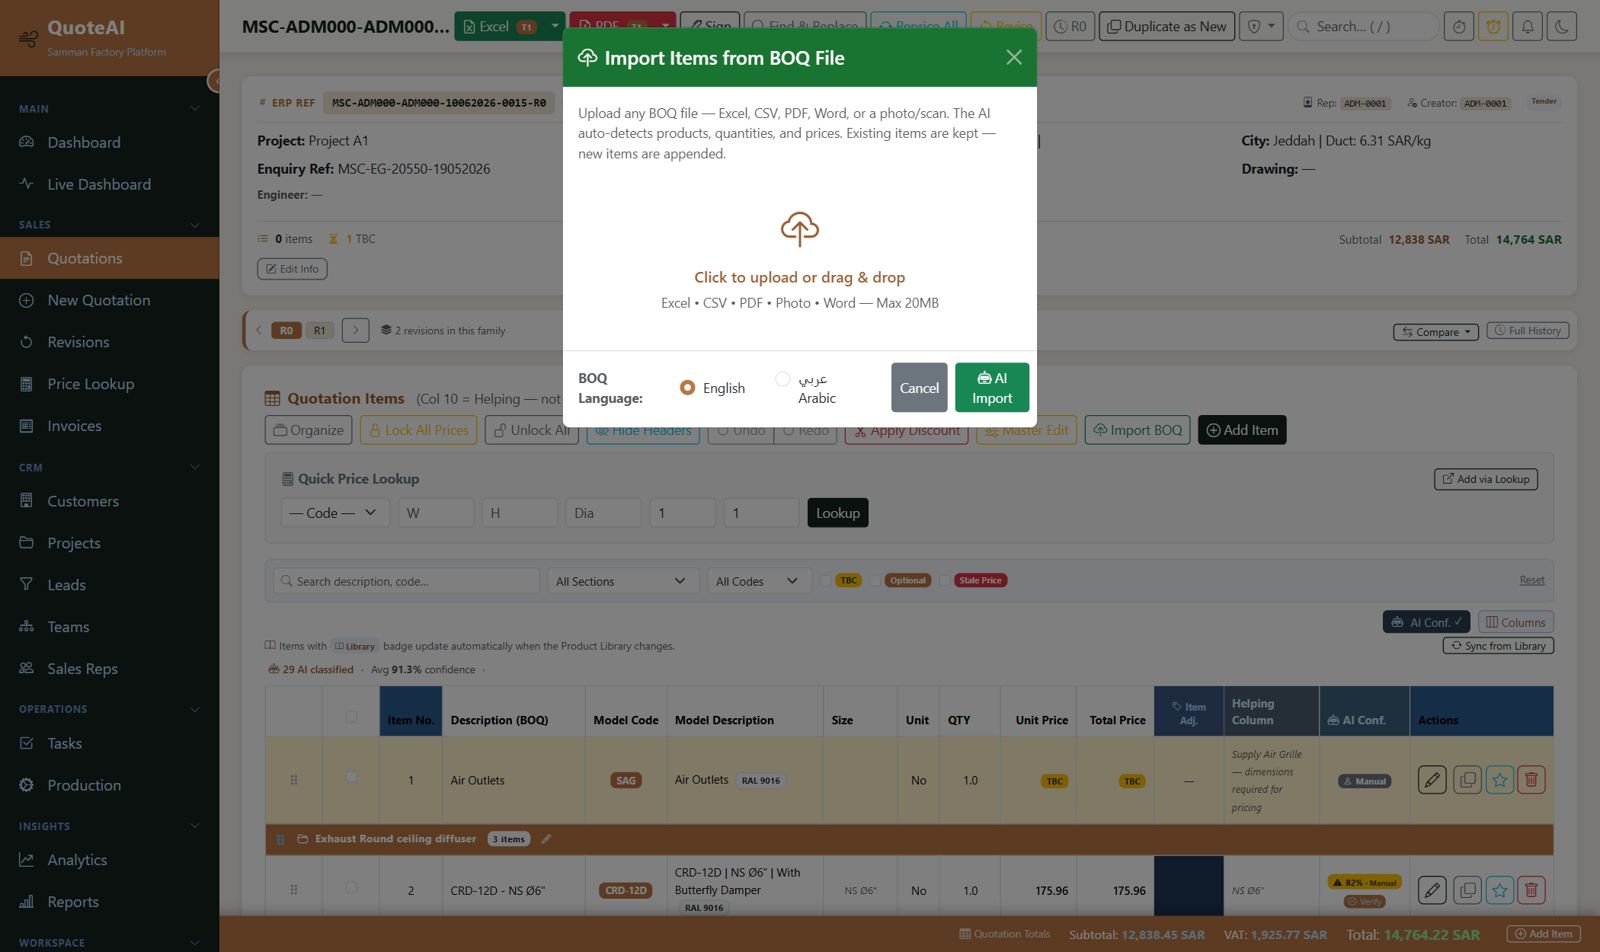
Task: Open Full History
Action: click(x=1527, y=331)
